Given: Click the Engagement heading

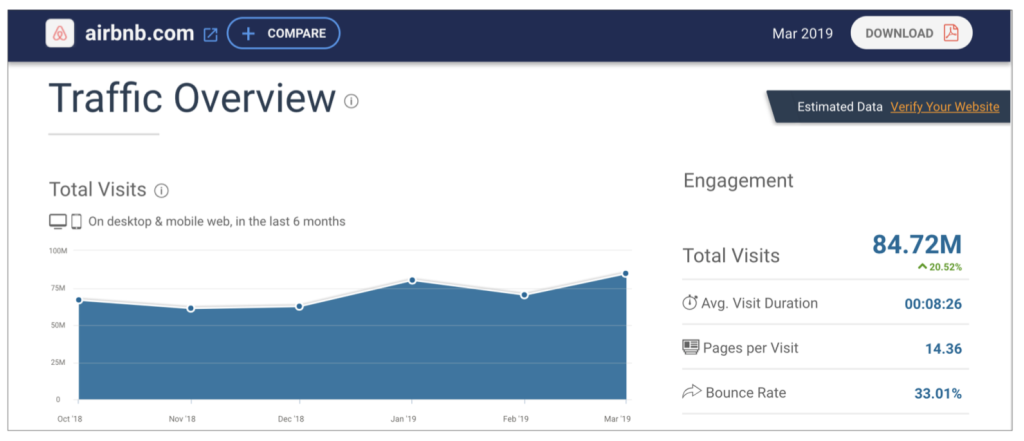Looking at the screenshot, I should coord(739,180).
